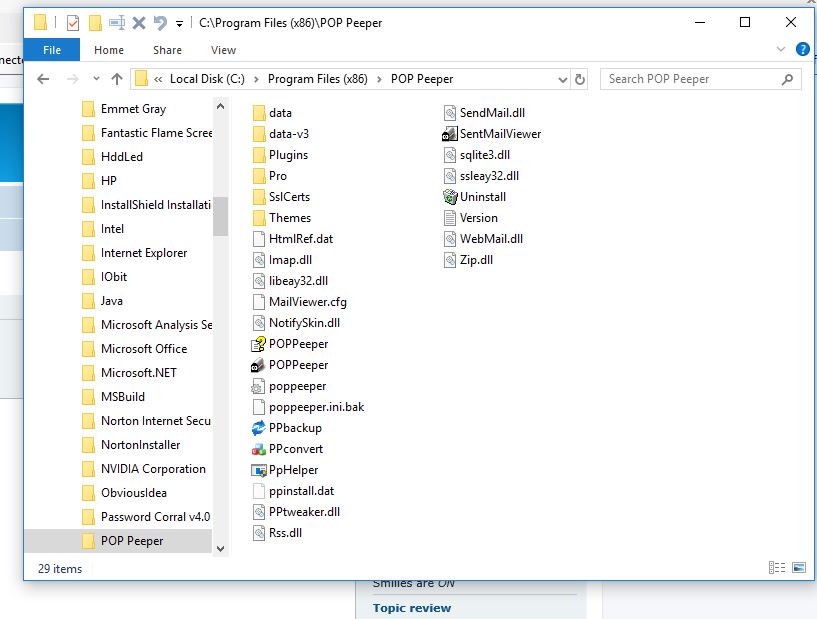Click the blue Help question mark icon
Image resolution: width=817 pixels, height=619 pixels.
click(x=802, y=49)
